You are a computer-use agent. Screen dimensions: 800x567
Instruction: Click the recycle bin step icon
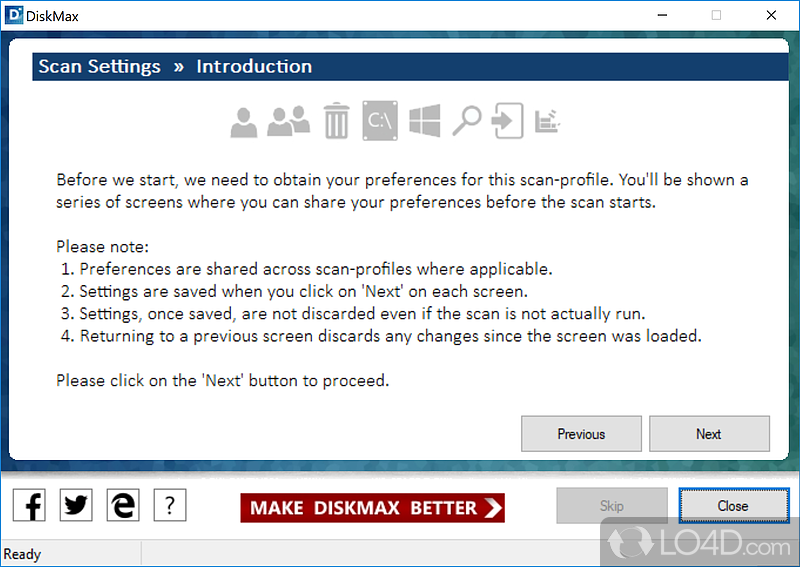click(337, 121)
